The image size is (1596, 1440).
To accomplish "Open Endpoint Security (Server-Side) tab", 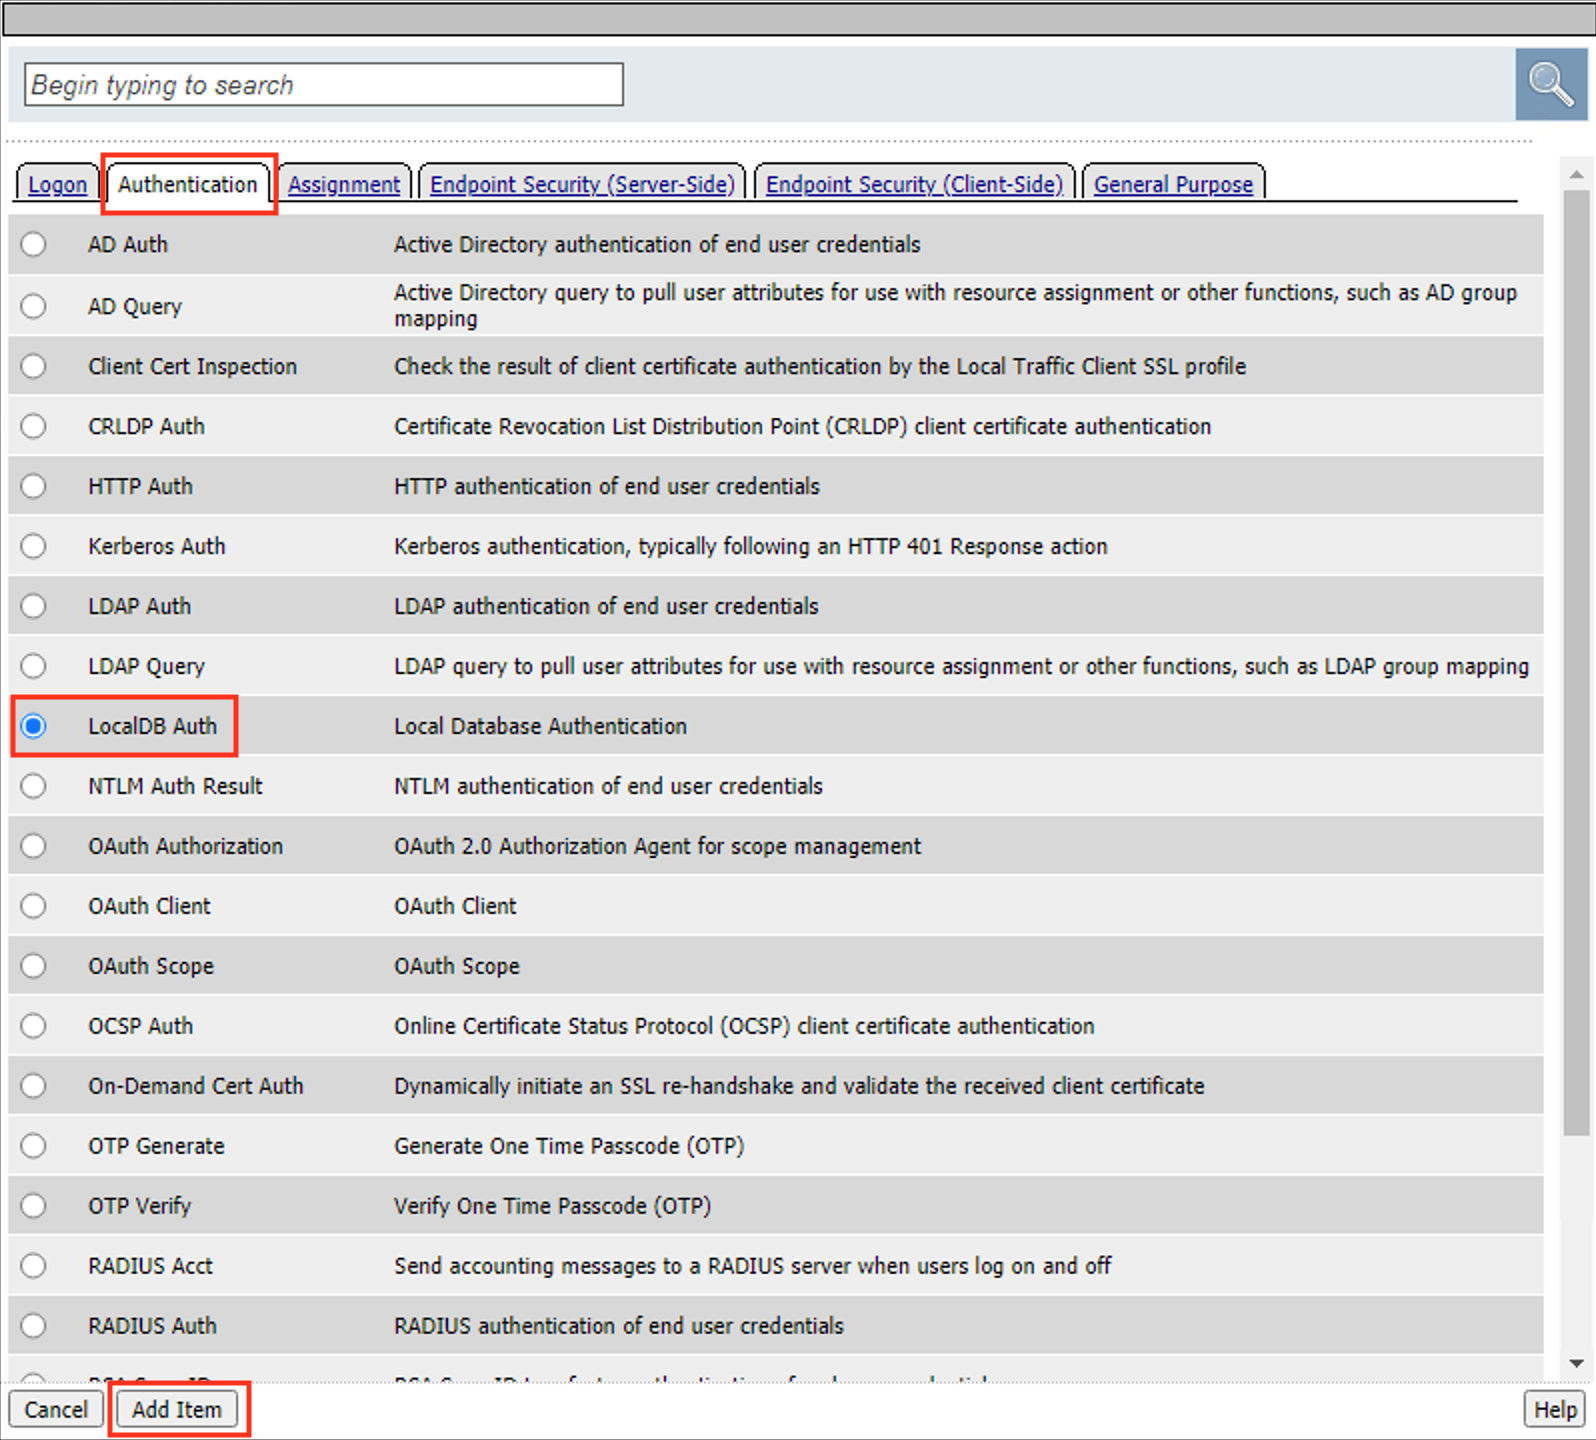I will pos(582,184).
